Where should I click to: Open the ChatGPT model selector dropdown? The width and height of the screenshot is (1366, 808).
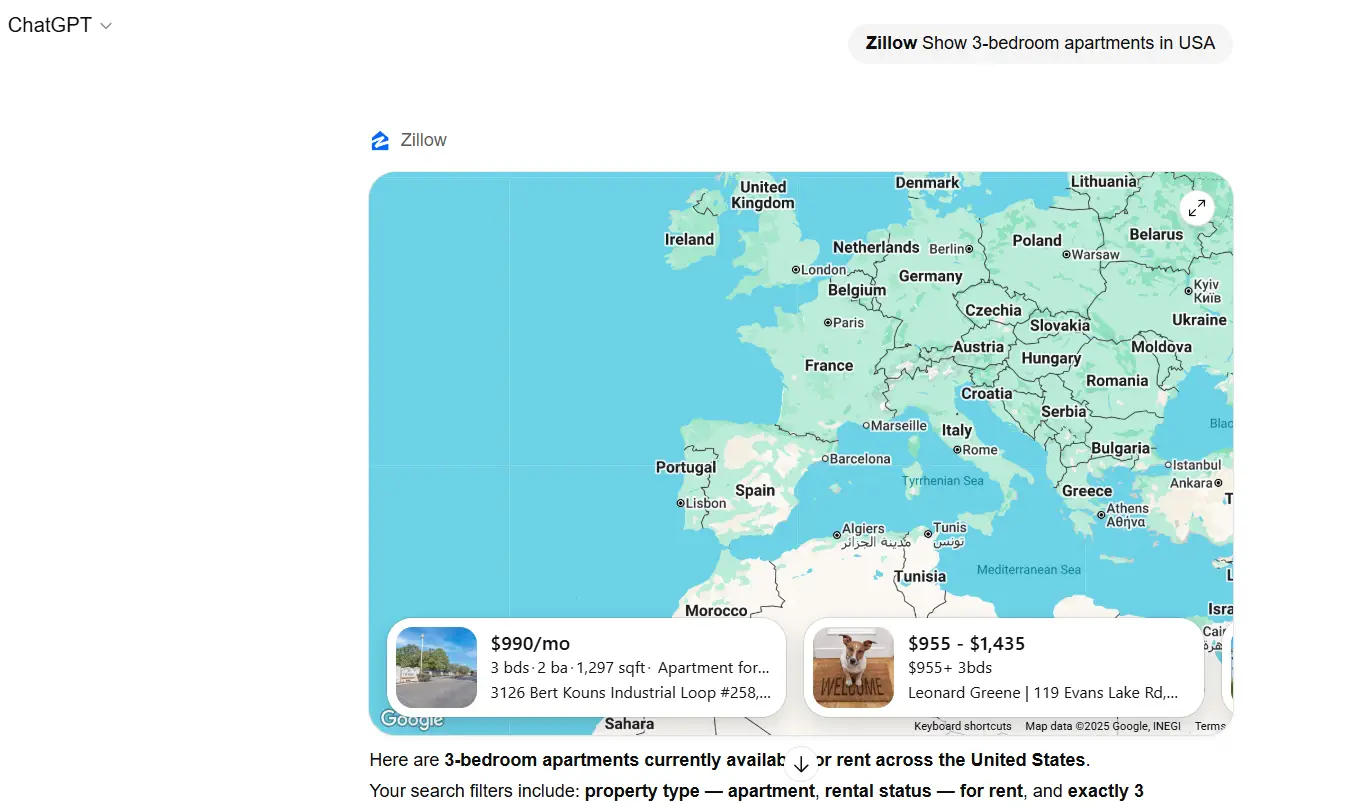coord(60,26)
